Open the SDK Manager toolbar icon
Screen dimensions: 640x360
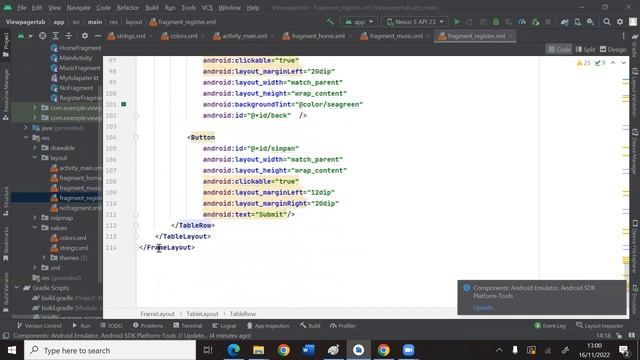point(590,22)
